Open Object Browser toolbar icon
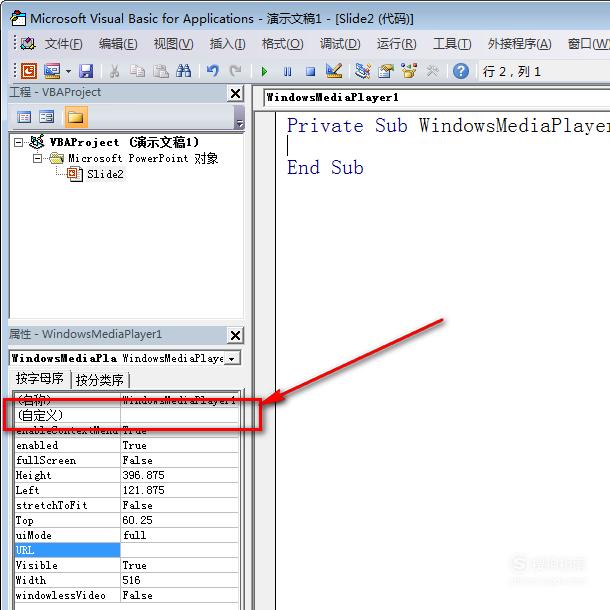 coord(409,71)
